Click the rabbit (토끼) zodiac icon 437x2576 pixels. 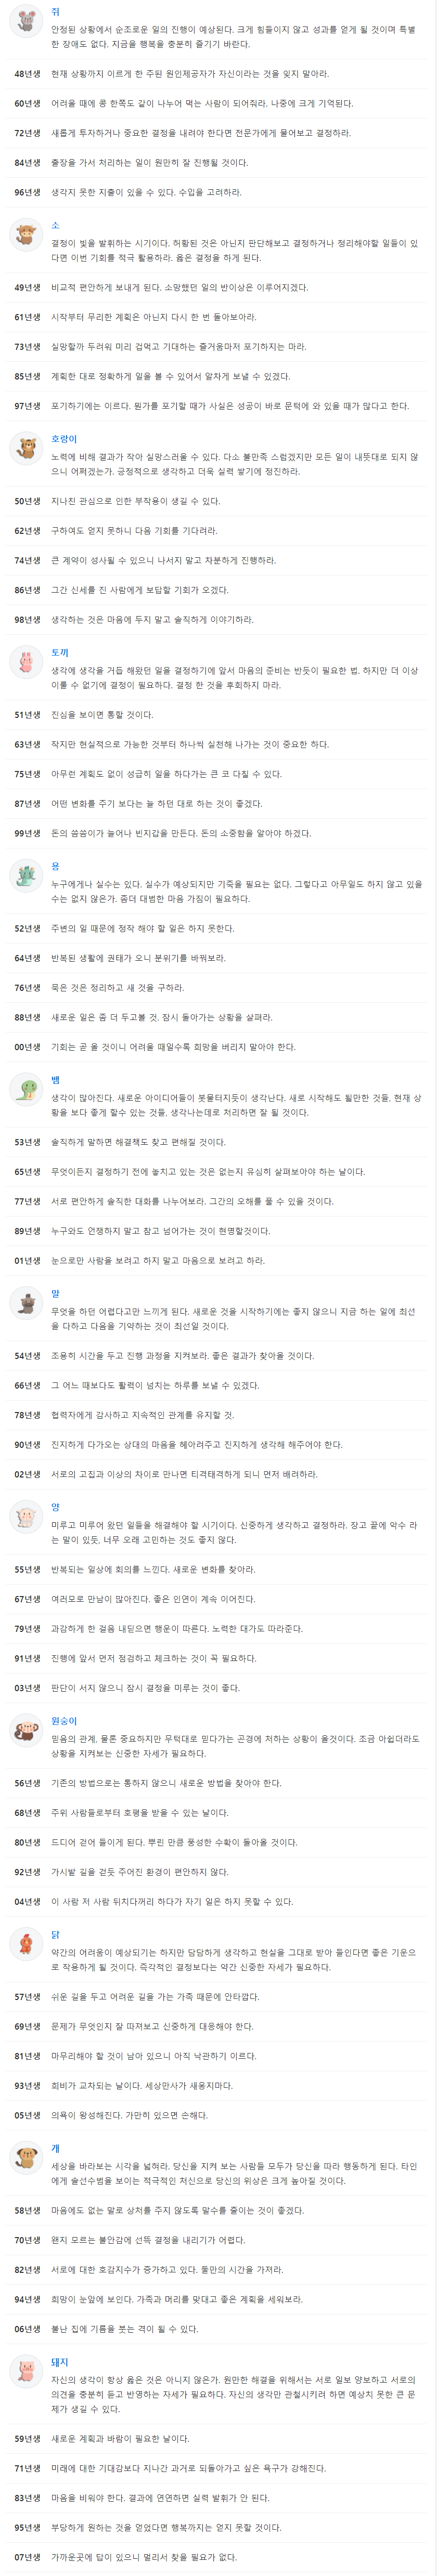point(24,662)
